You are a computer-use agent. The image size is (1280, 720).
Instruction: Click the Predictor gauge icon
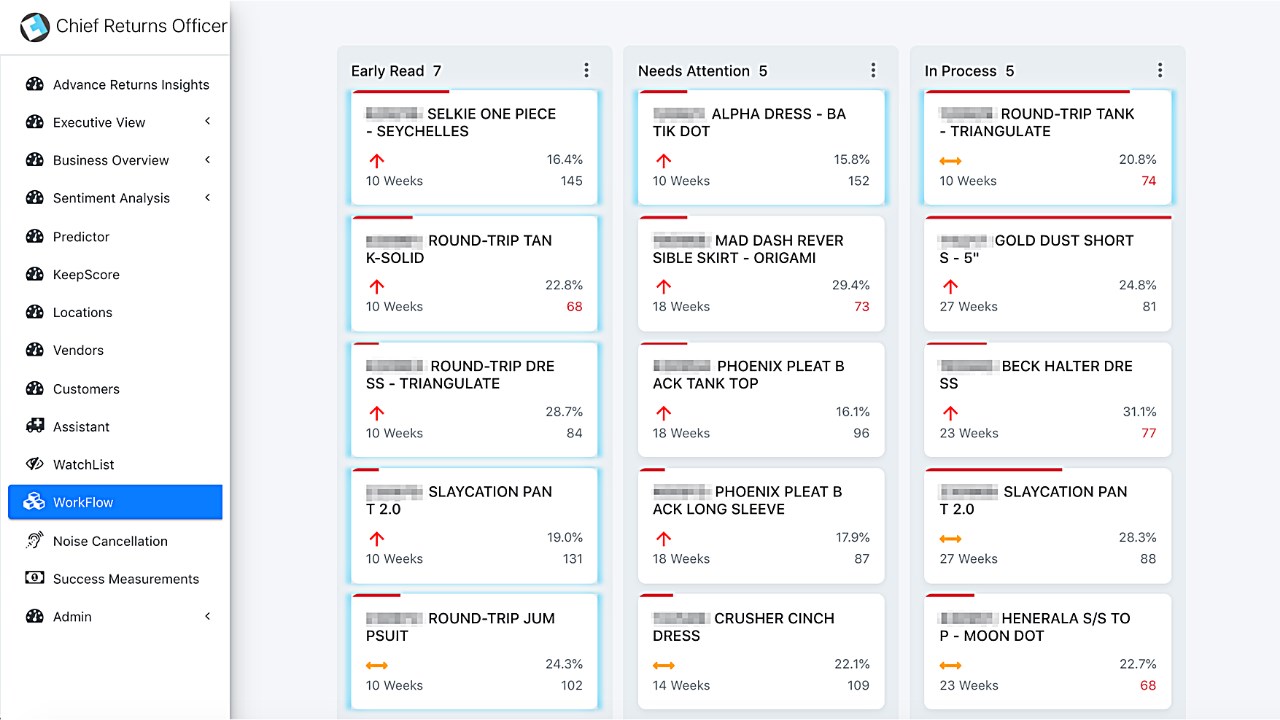(x=35, y=237)
